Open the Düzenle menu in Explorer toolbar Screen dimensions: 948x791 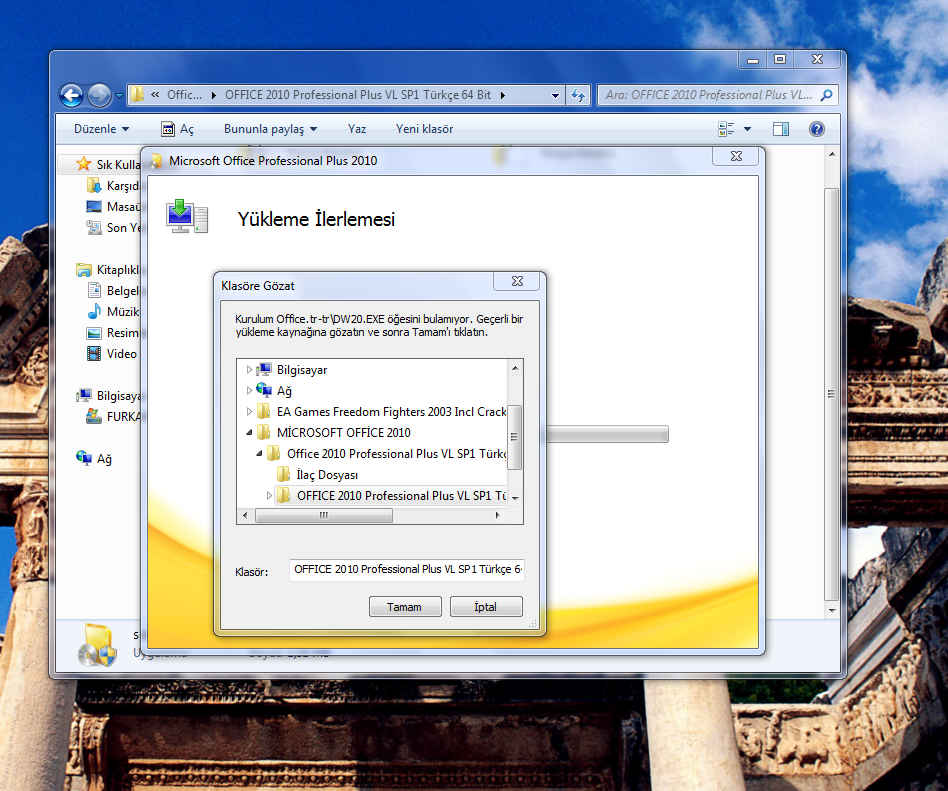point(101,129)
